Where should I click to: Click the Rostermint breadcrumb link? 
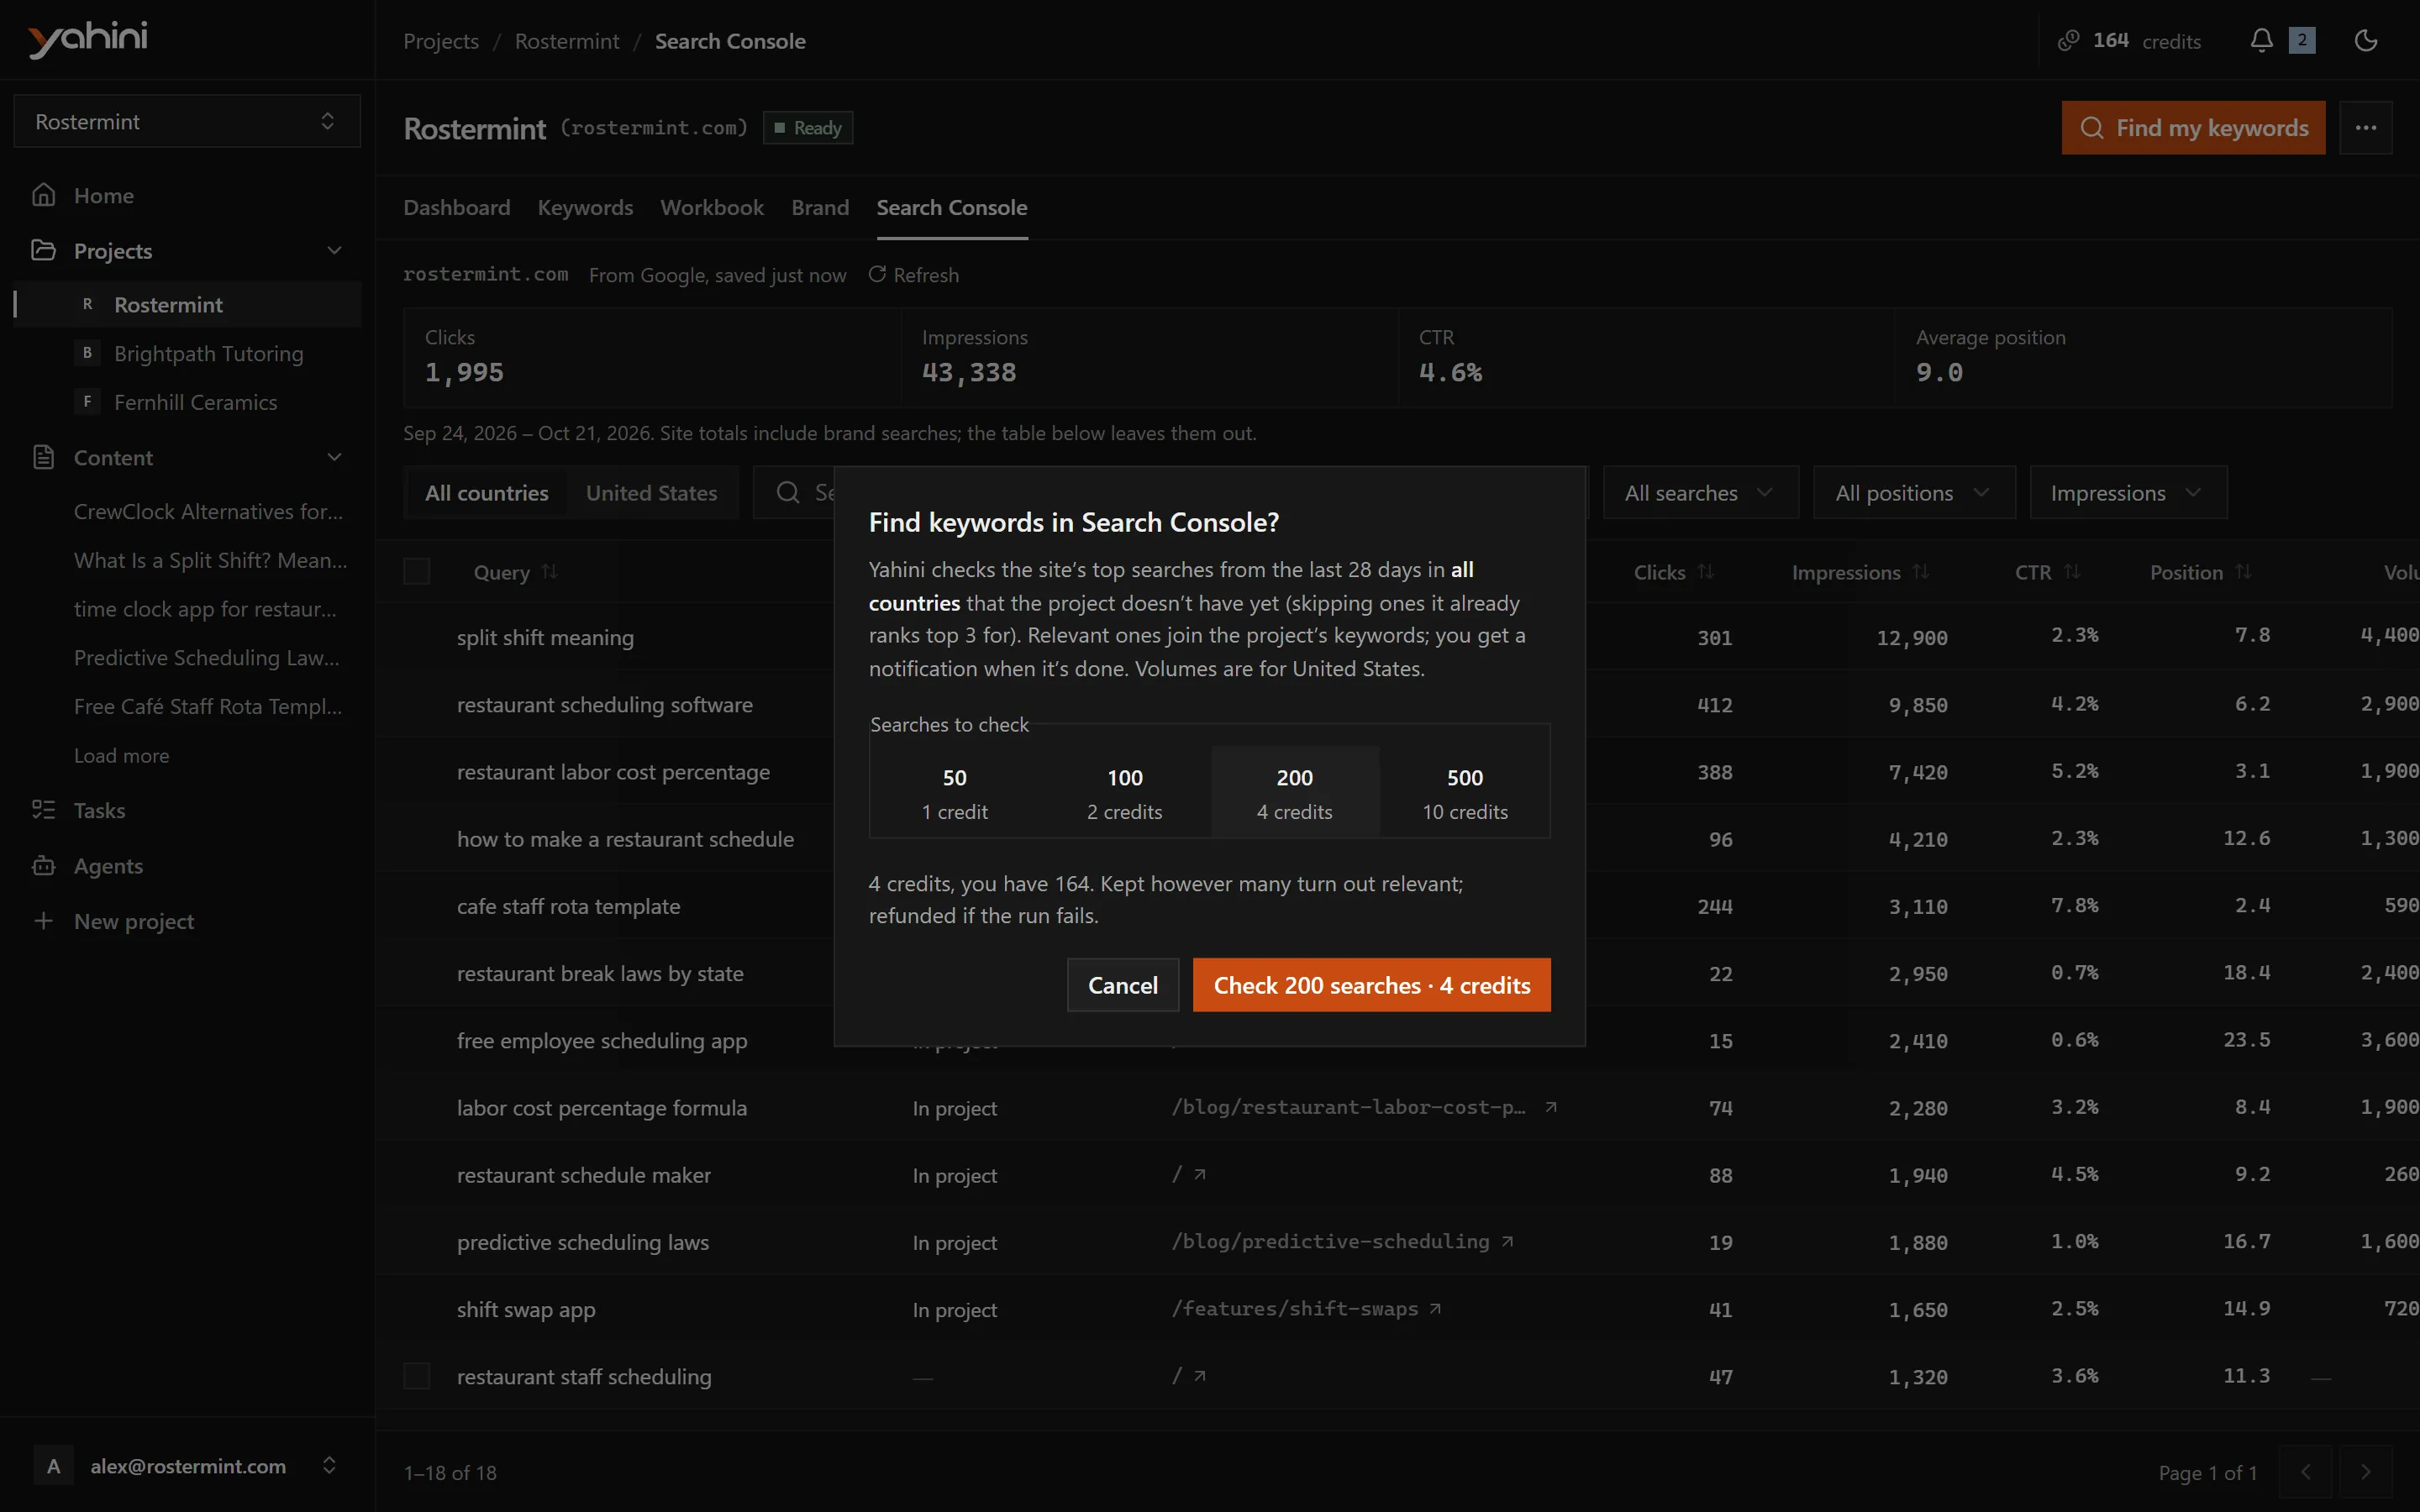[x=567, y=41]
